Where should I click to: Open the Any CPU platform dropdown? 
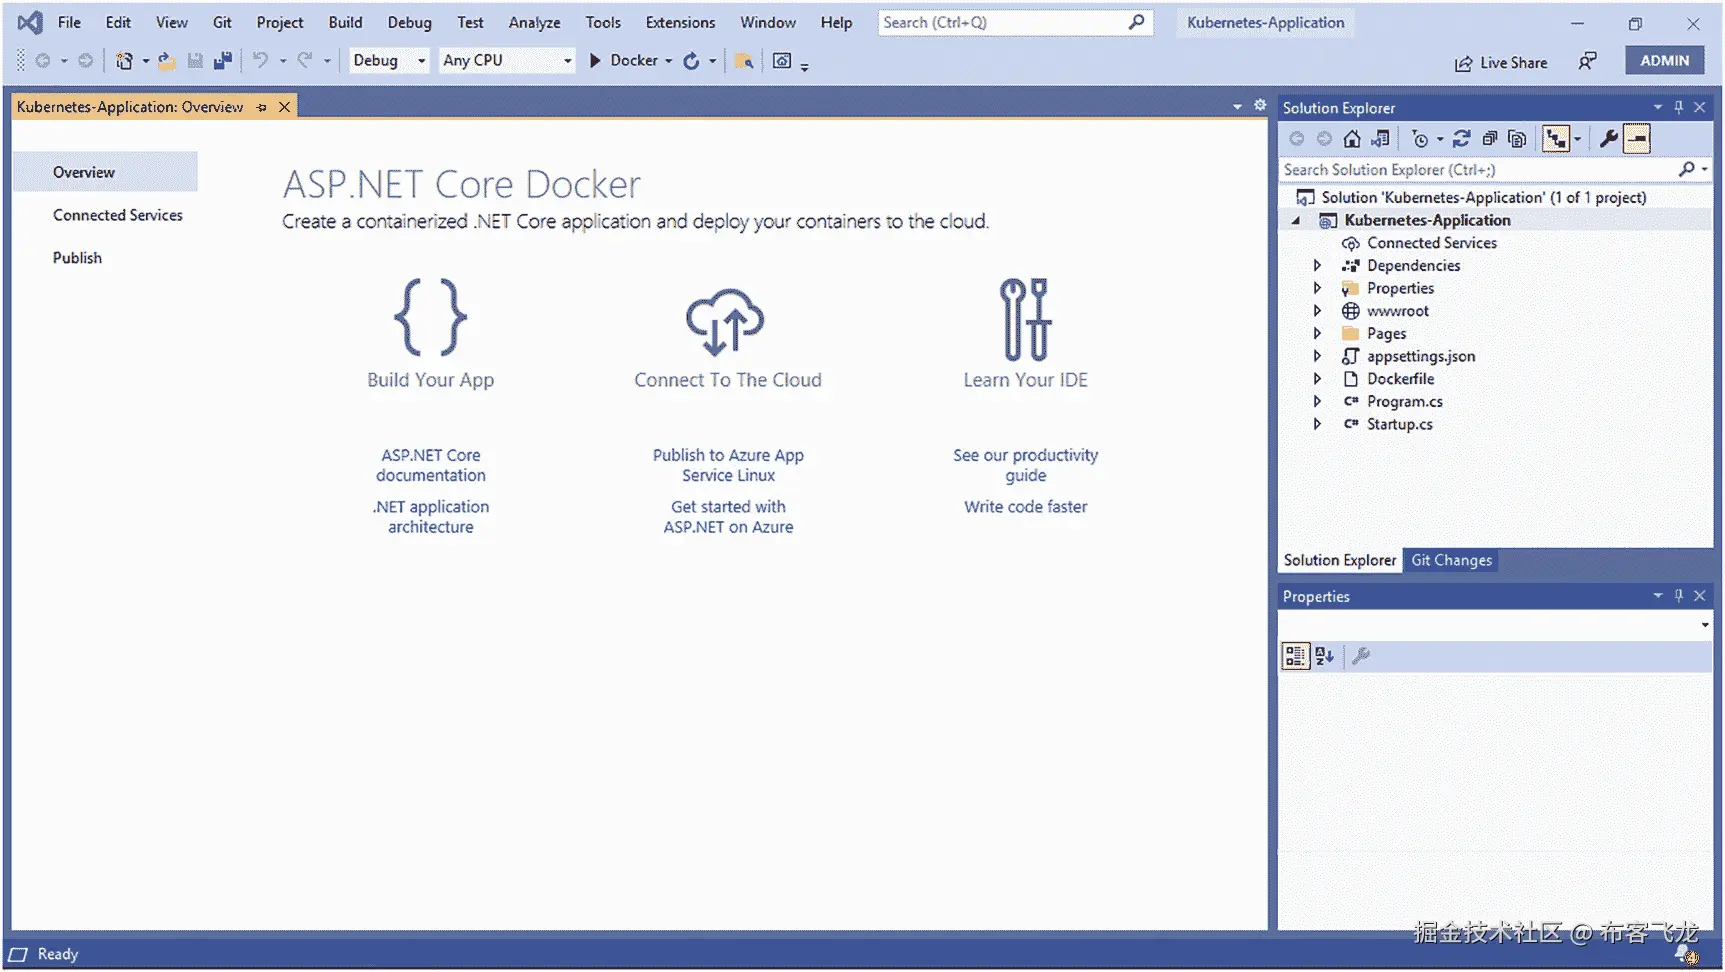point(508,61)
